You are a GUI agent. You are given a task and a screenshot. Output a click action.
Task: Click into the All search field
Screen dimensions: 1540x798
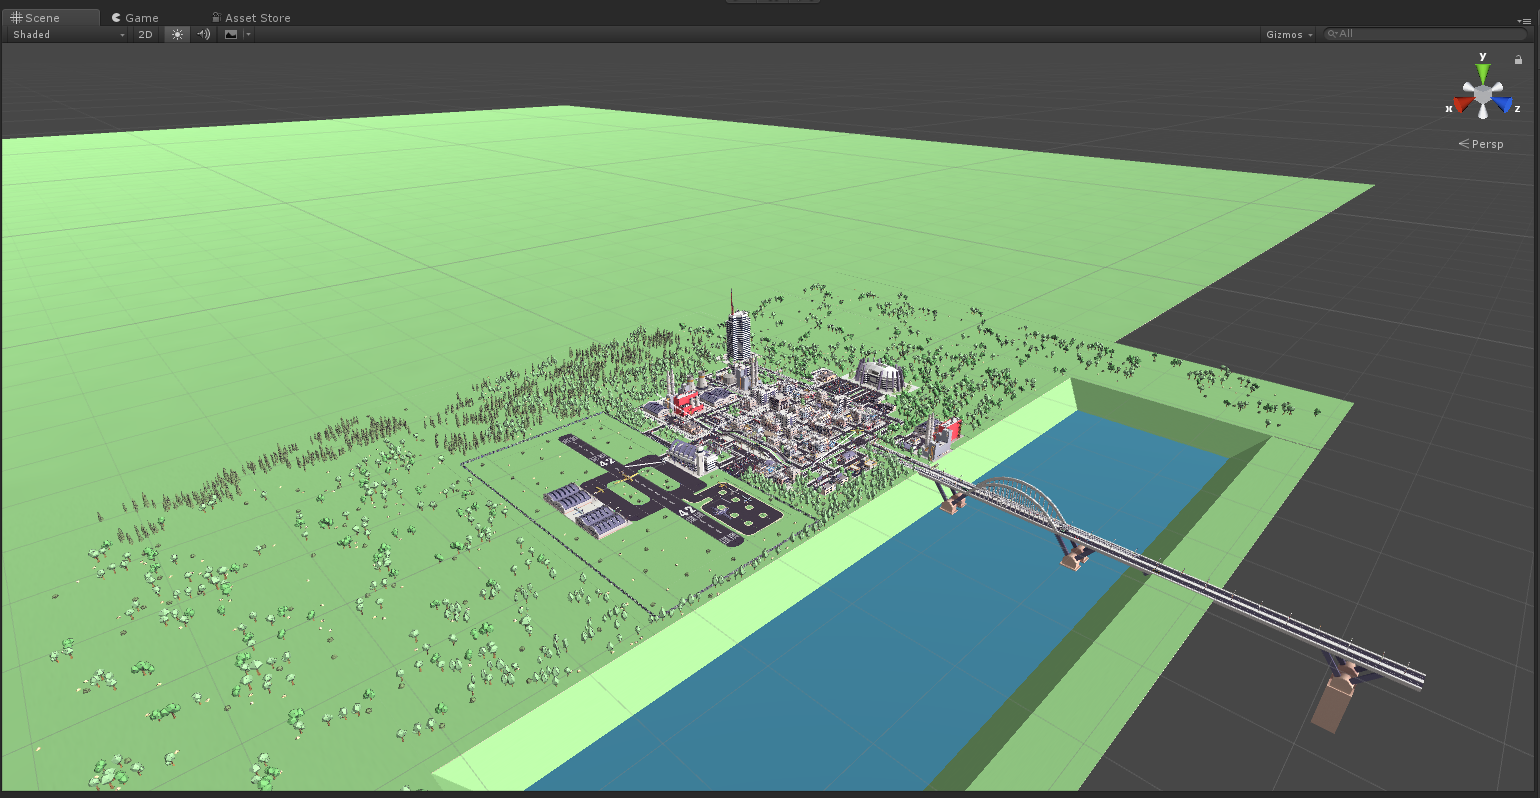point(1400,34)
